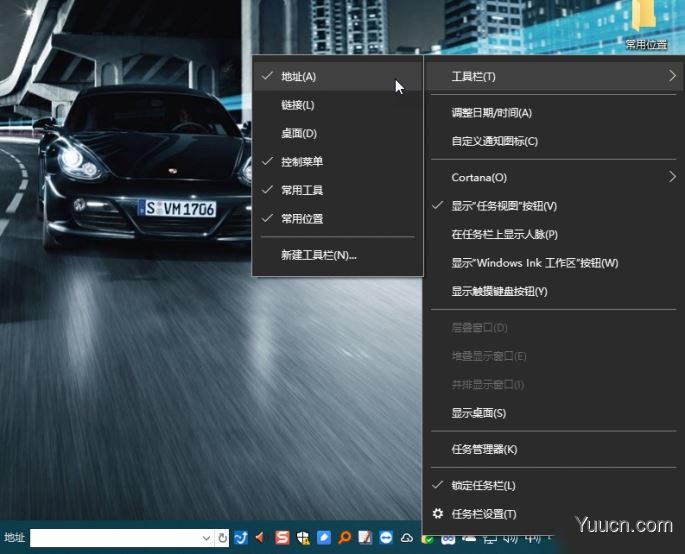The width and height of the screenshot is (685, 554).
Task: Enable the 桌面(D) toolbar
Action: (338, 133)
